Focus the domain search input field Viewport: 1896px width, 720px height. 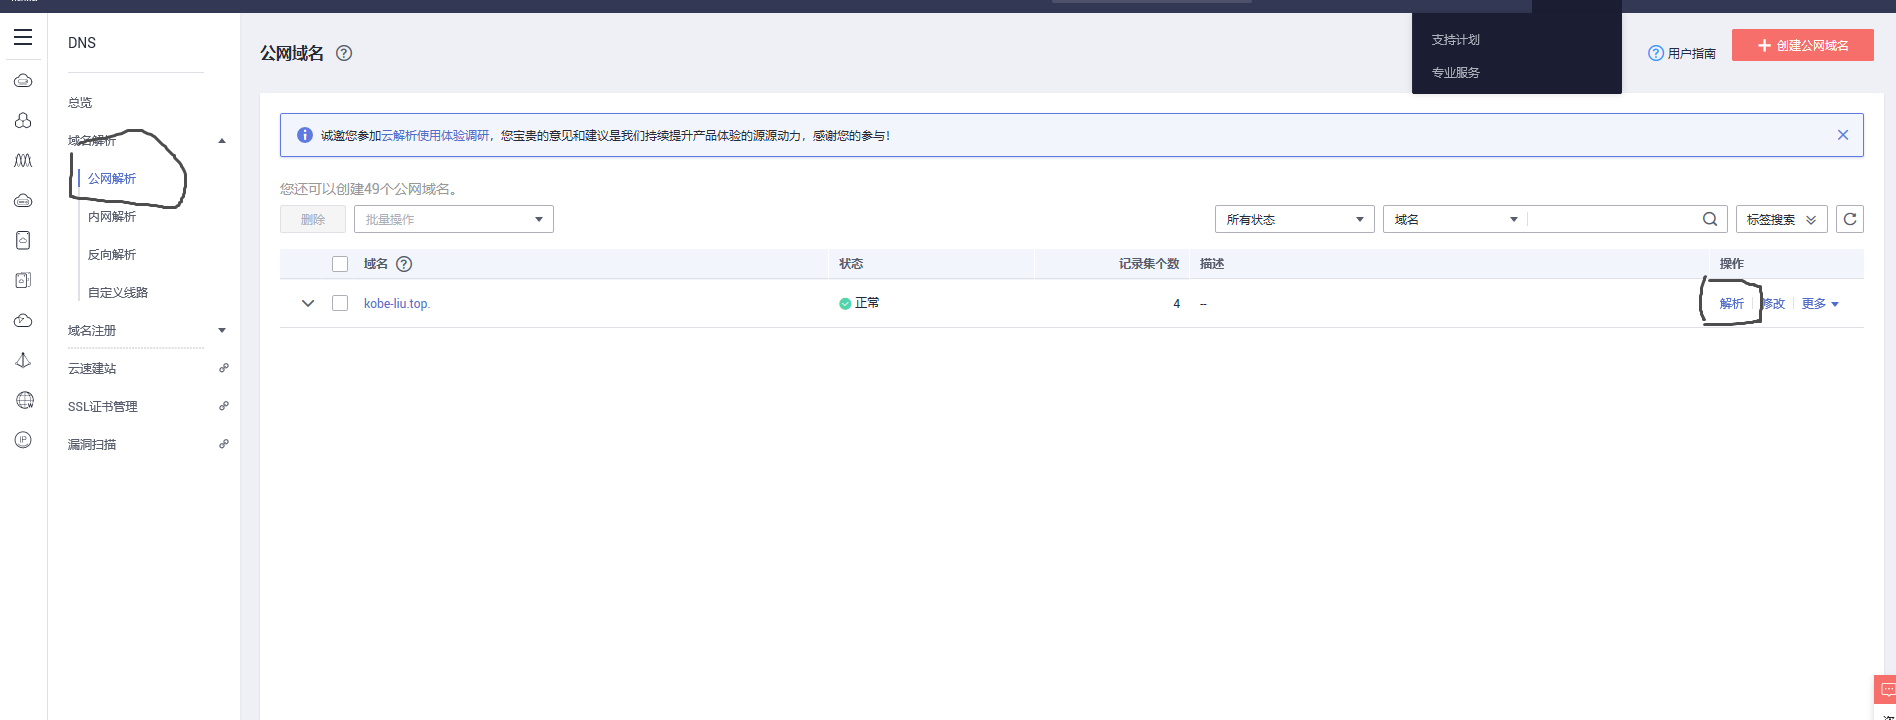tap(1612, 219)
